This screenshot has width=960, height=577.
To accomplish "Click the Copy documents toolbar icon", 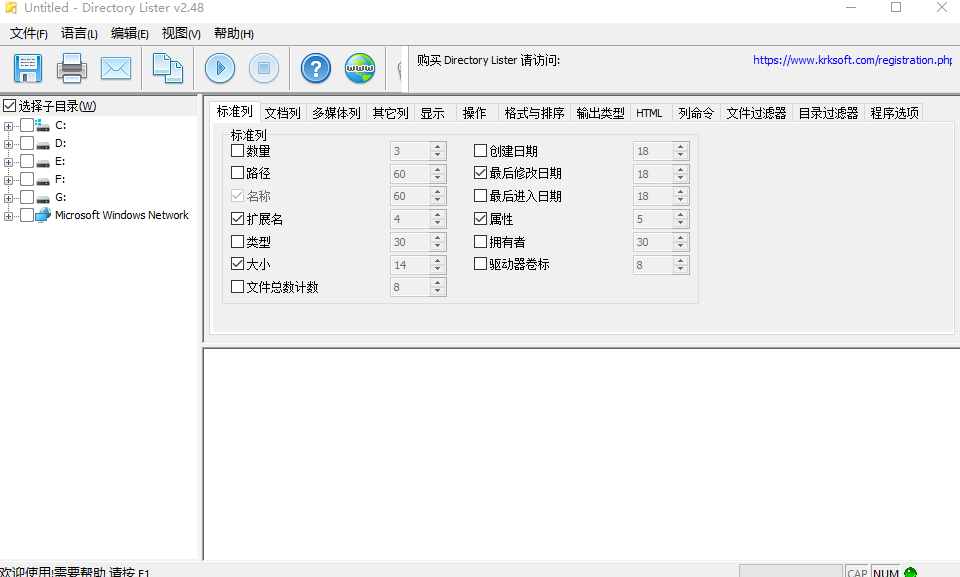I will tap(168, 68).
